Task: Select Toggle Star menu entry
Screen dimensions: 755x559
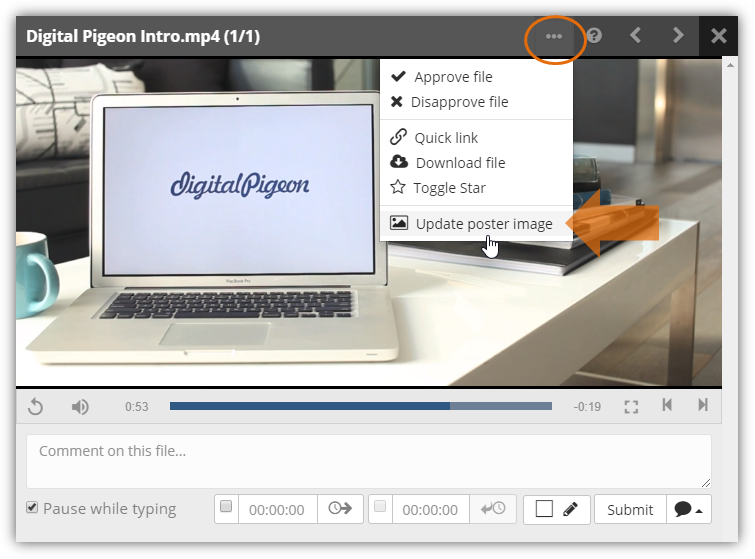Action: [476, 188]
